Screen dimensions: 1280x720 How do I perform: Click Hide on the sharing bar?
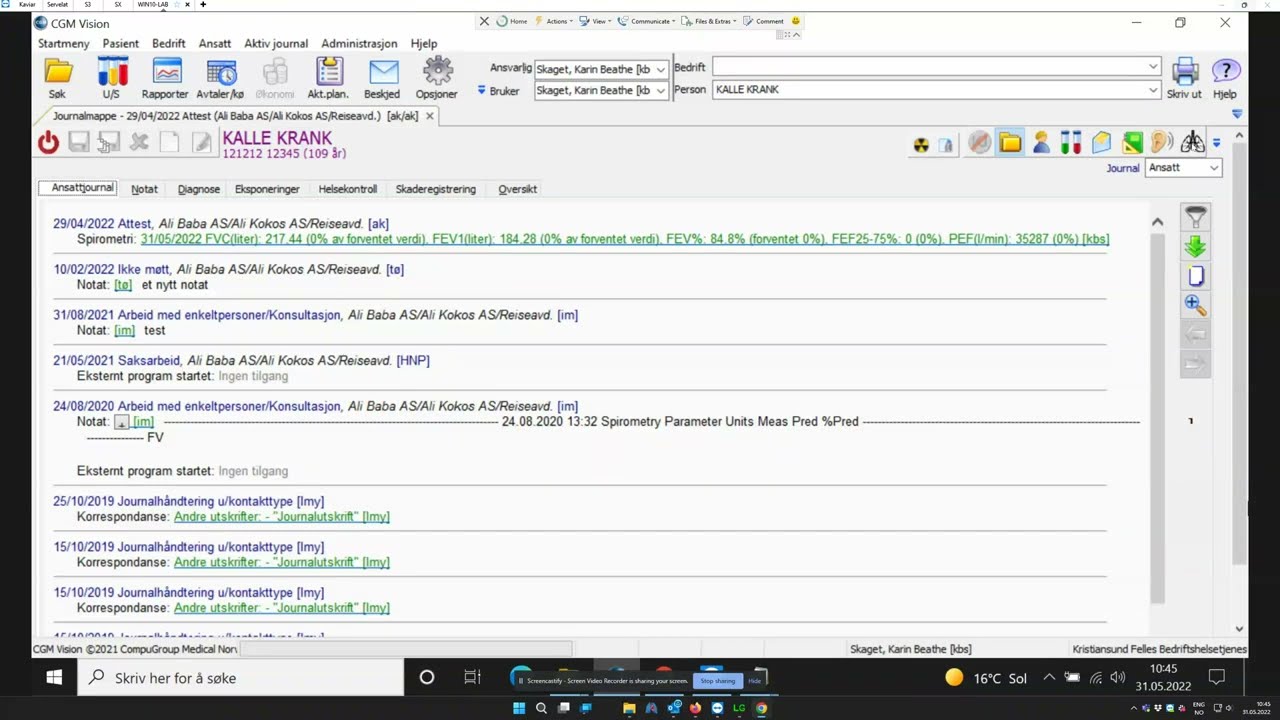755,681
